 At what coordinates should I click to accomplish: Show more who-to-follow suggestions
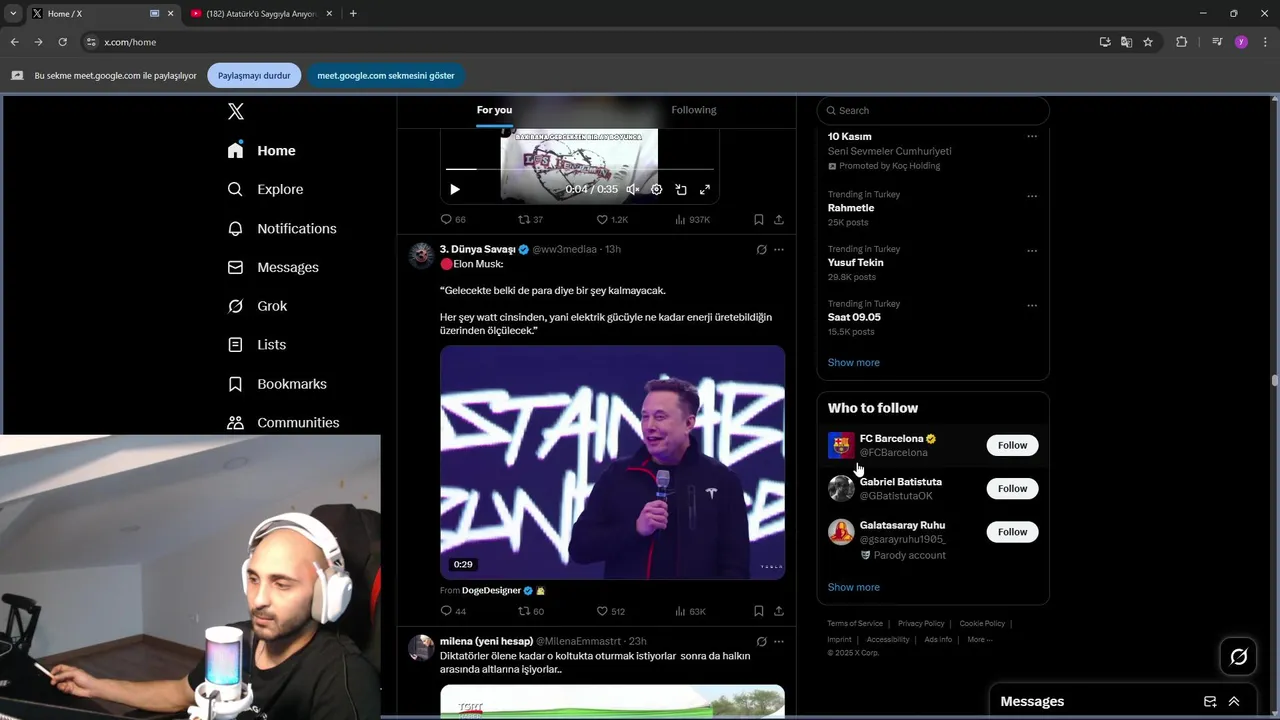click(854, 587)
